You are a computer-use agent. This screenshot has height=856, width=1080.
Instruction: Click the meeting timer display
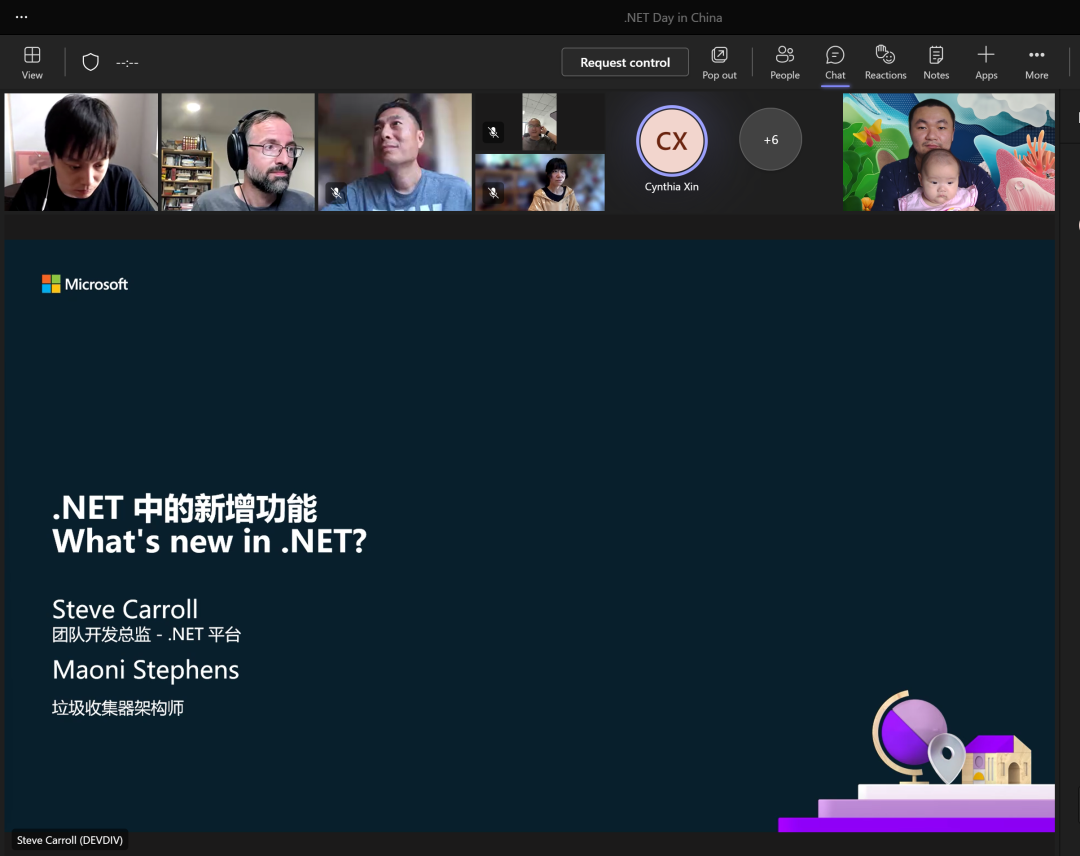click(x=127, y=63)
